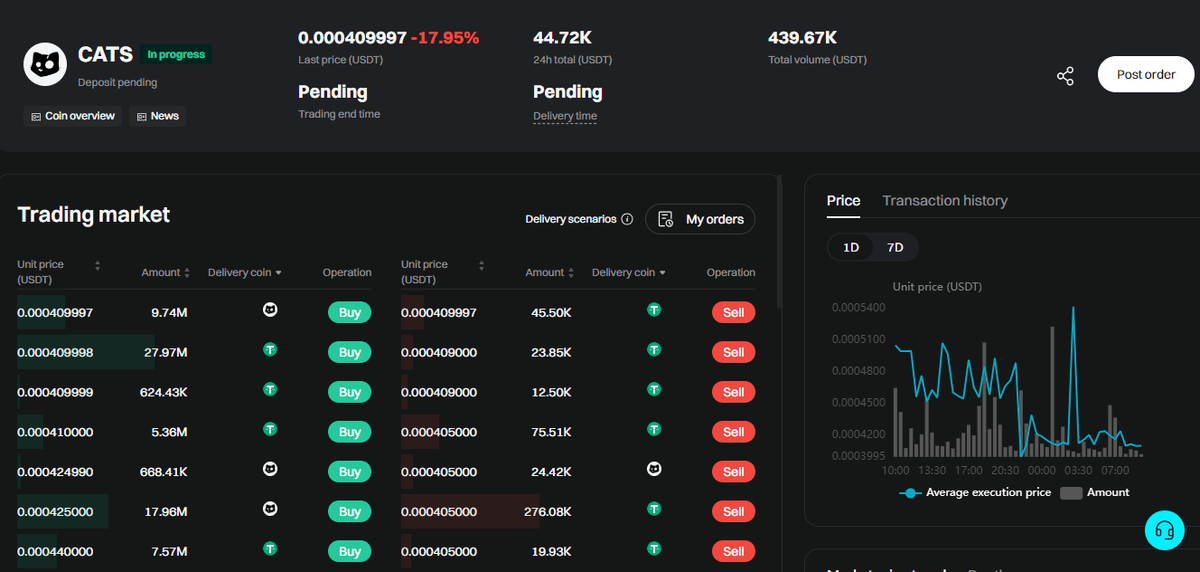Click Tether icon in 7.57M row
This screenshot has width=1200, height=572.
[270, 548]
